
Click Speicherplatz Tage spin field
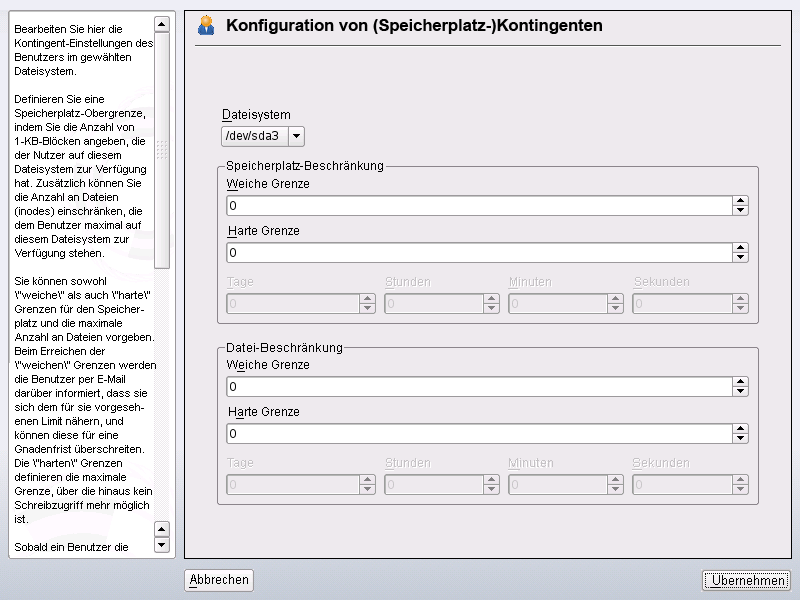pos(293,304)
